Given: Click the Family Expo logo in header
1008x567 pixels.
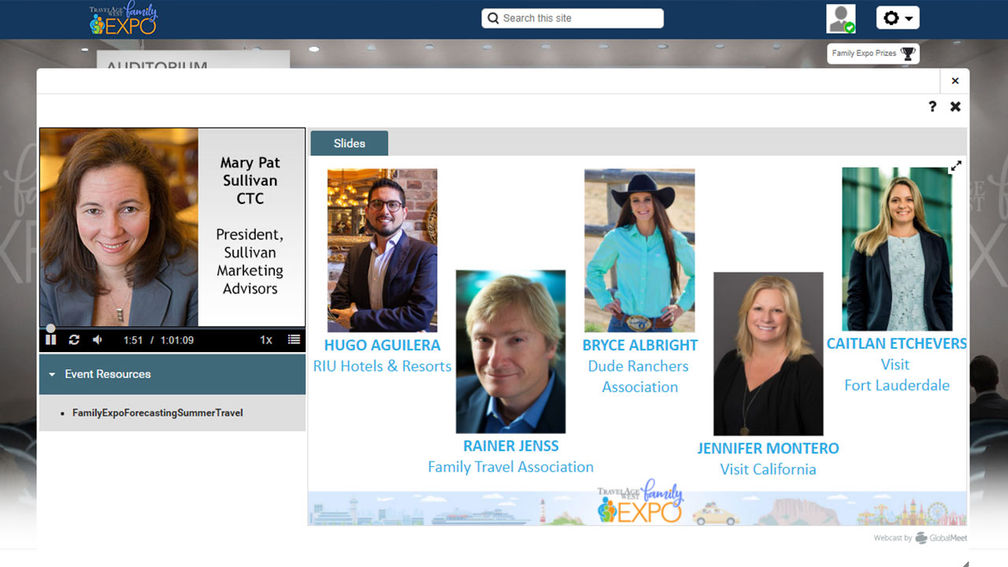Looking at the screenshot, I should point(123,19).
